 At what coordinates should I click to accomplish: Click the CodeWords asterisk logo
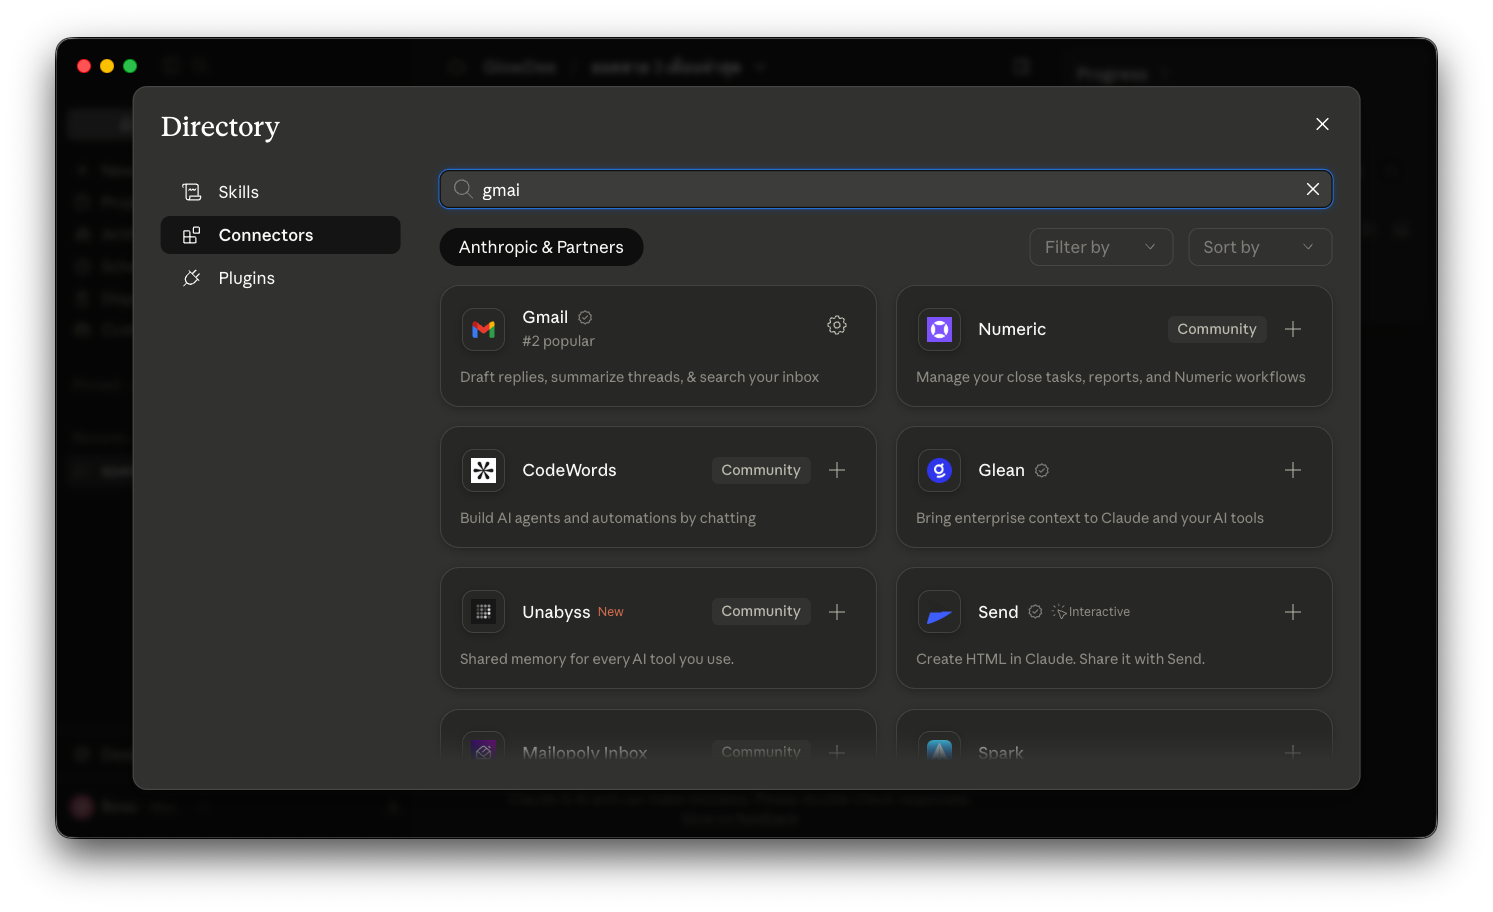coord(484,470)
